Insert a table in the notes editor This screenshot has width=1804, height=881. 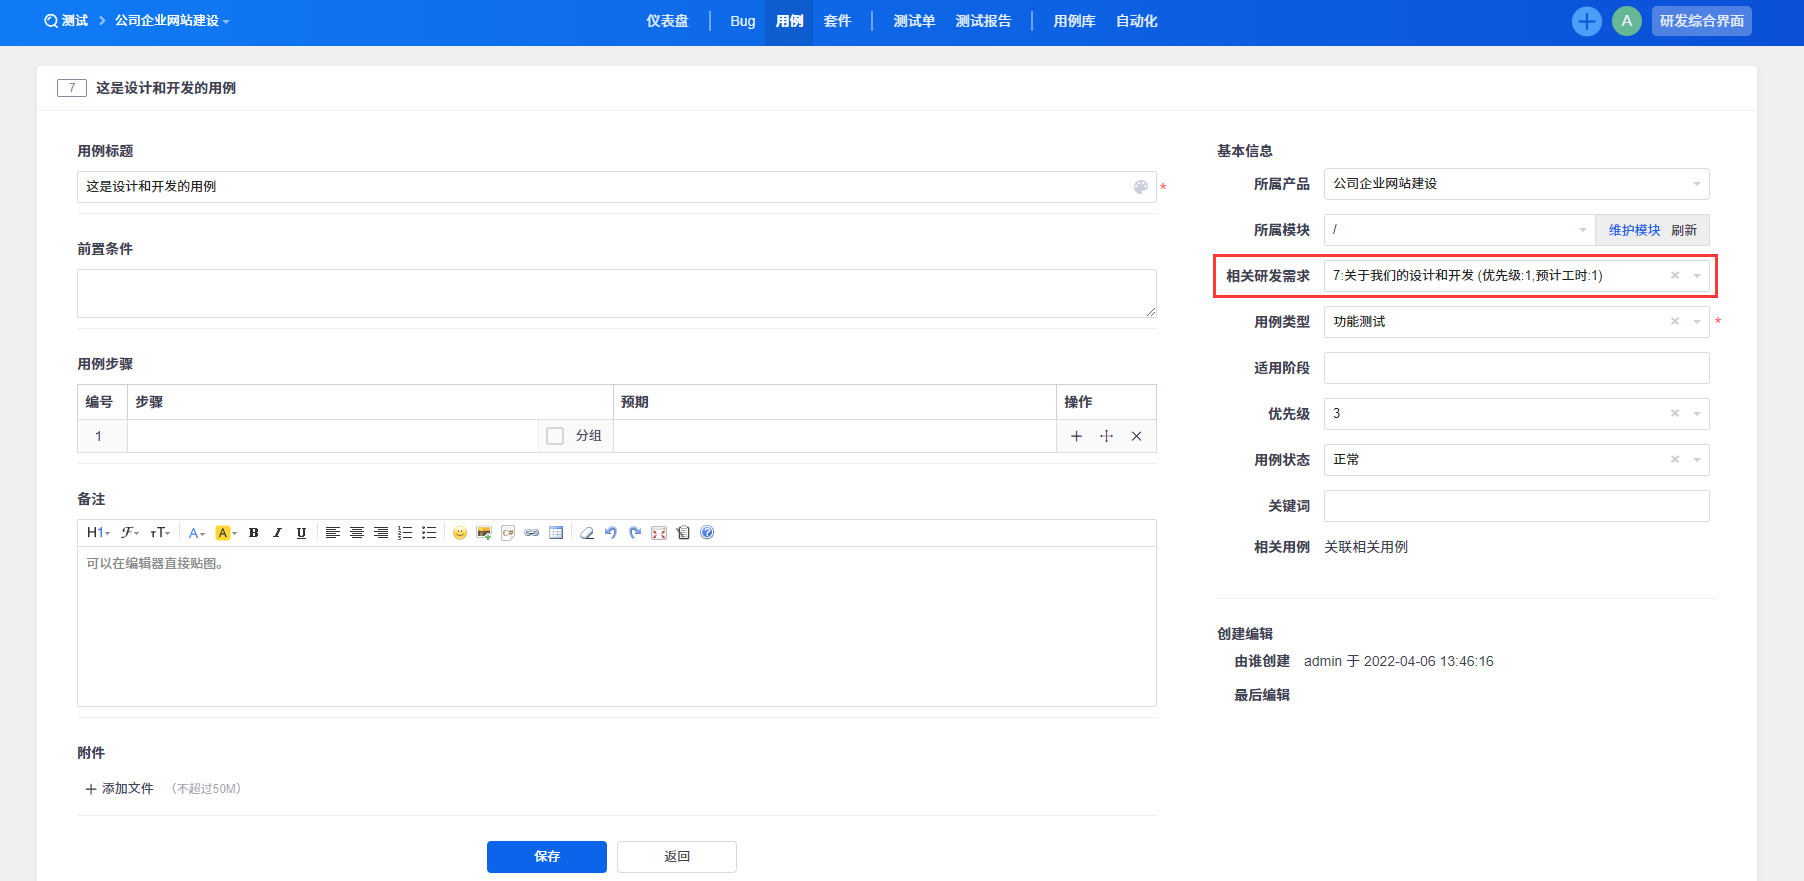point(556,533)
